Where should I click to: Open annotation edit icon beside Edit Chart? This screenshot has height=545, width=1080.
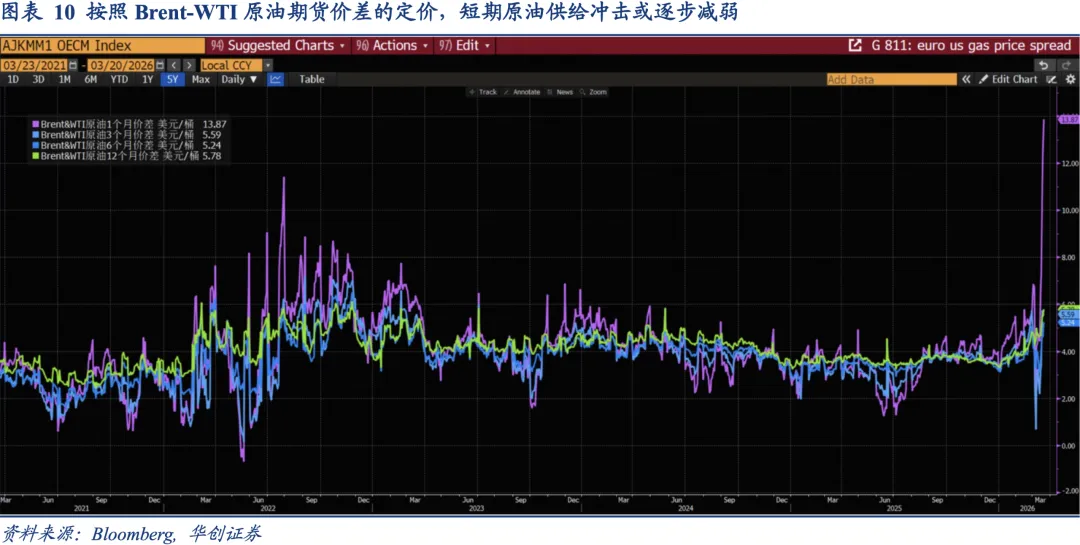[1051, 79]
